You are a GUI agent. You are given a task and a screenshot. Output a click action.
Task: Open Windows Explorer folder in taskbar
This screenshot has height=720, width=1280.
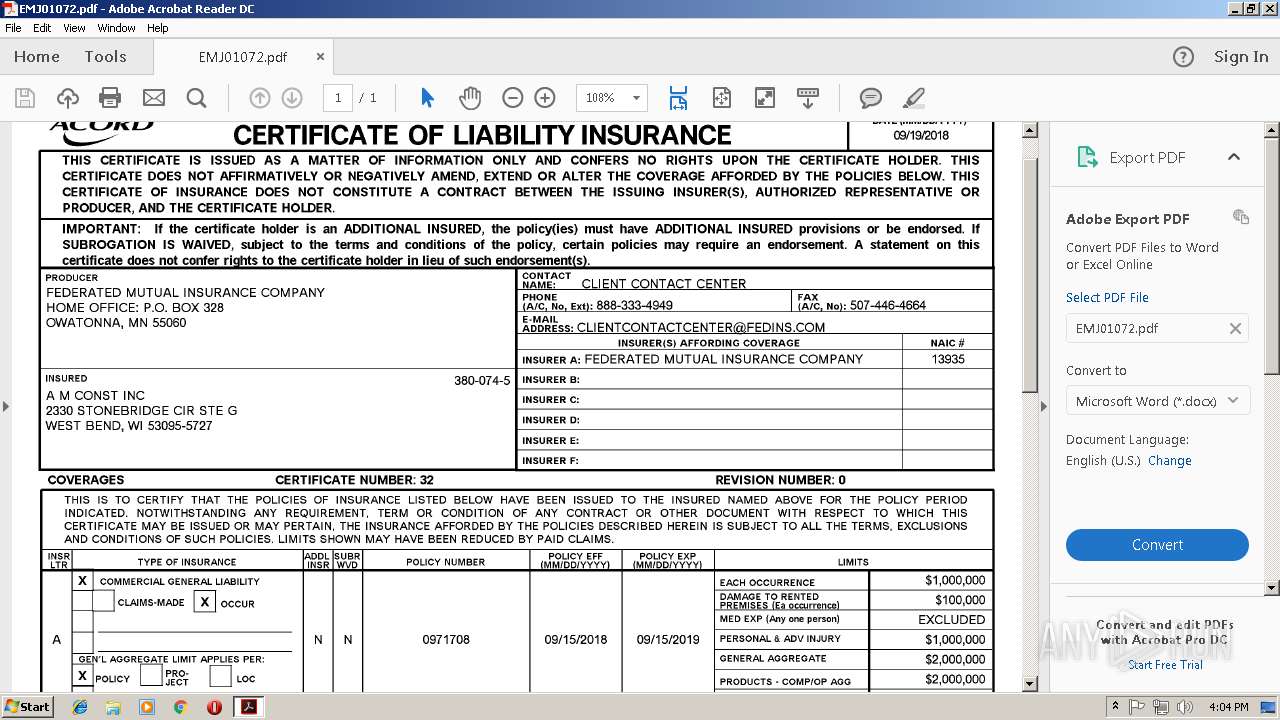113,706
